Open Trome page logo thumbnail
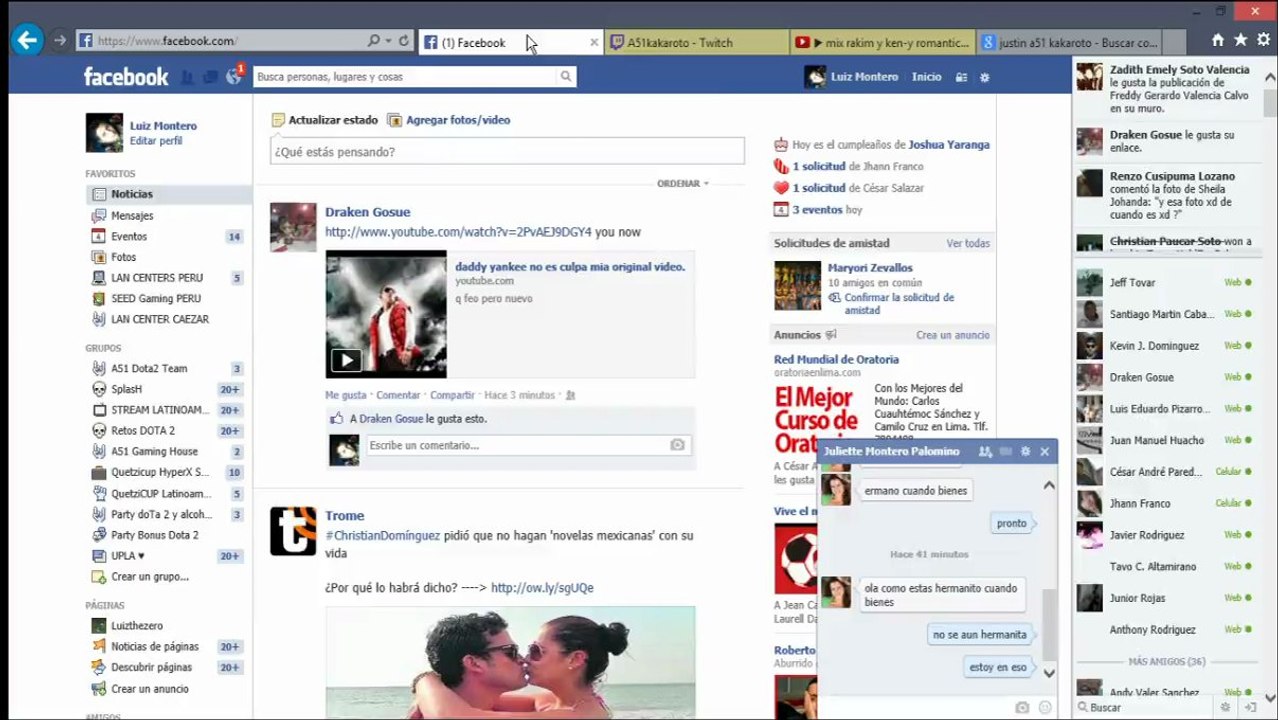 point(293,531)
